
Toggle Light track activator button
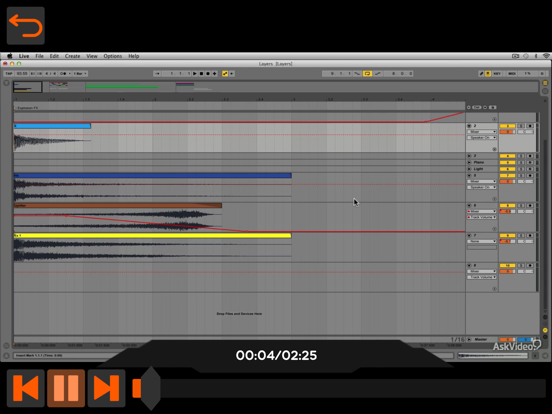pyautogui.click(x=507, y=169)
